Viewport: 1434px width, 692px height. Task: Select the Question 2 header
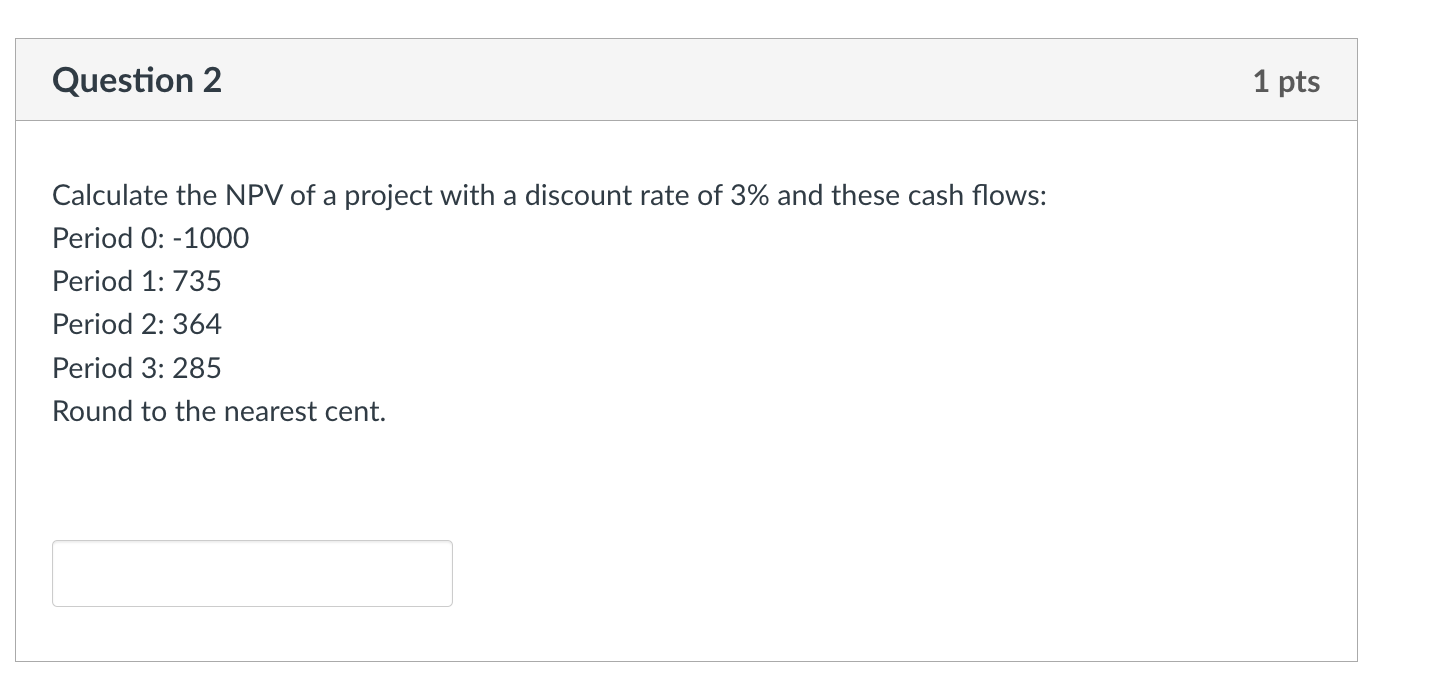pyautogui.click(x=136, y=80)
